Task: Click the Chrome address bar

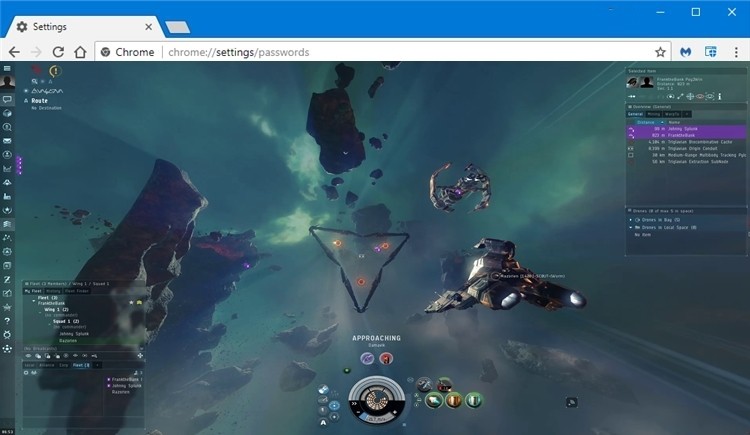Action: [383, 52]
